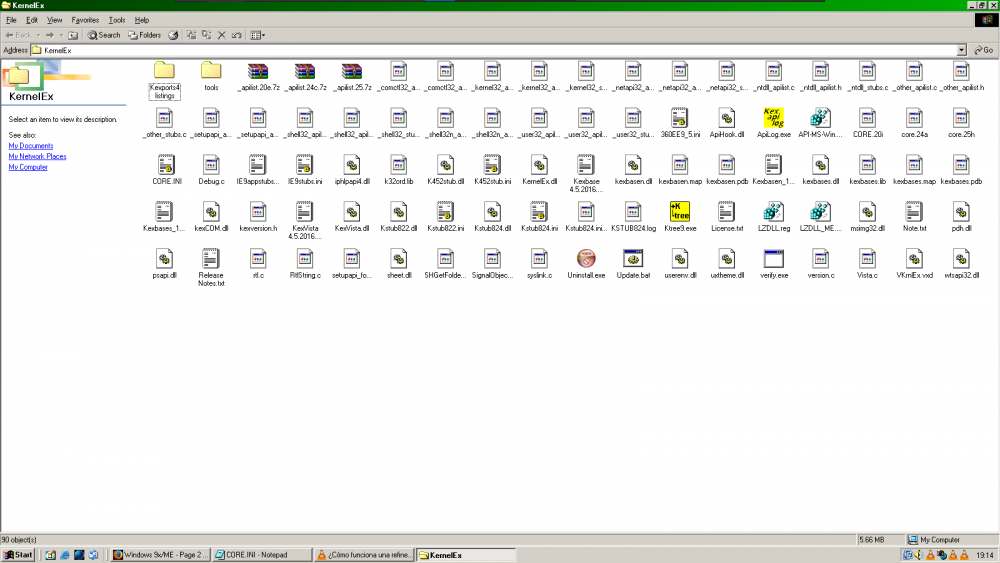Viewport: 1000px width, 563px height.
Task: Run Uninstall.exe
Action: [x=586, y=258]
